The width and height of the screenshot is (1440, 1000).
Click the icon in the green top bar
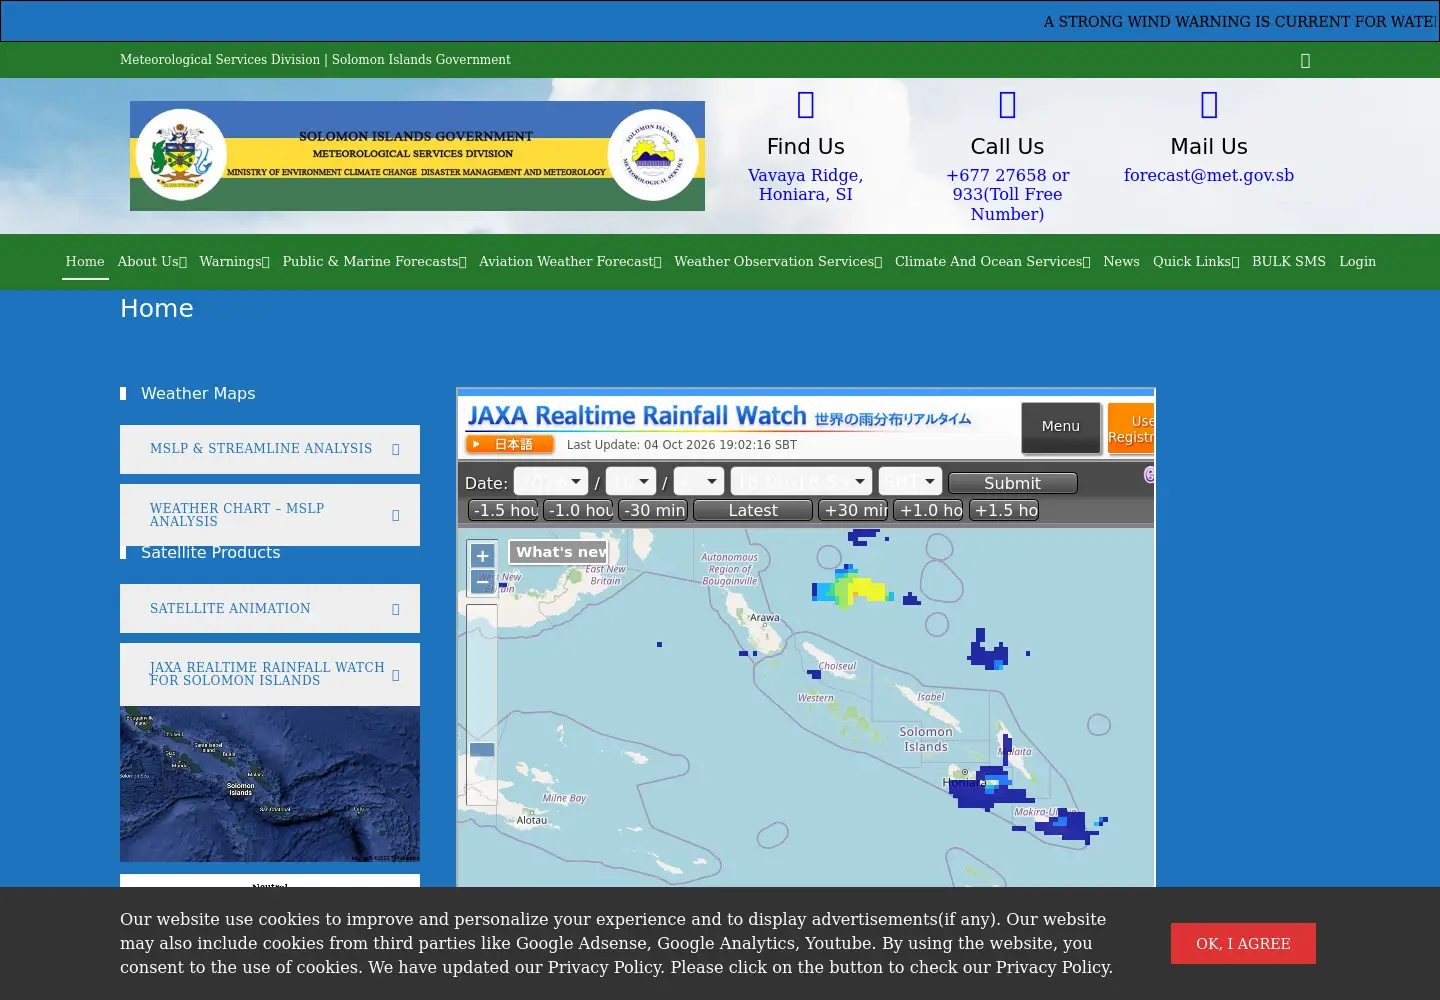(x=1305, y=61)
